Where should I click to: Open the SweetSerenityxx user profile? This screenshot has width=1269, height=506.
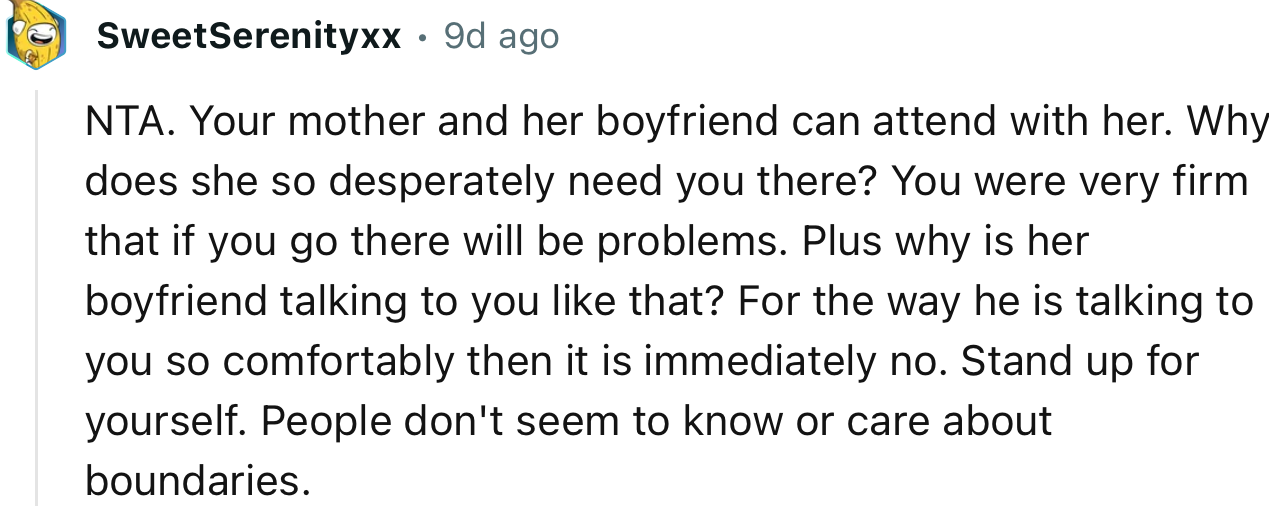tap(249, 38)
